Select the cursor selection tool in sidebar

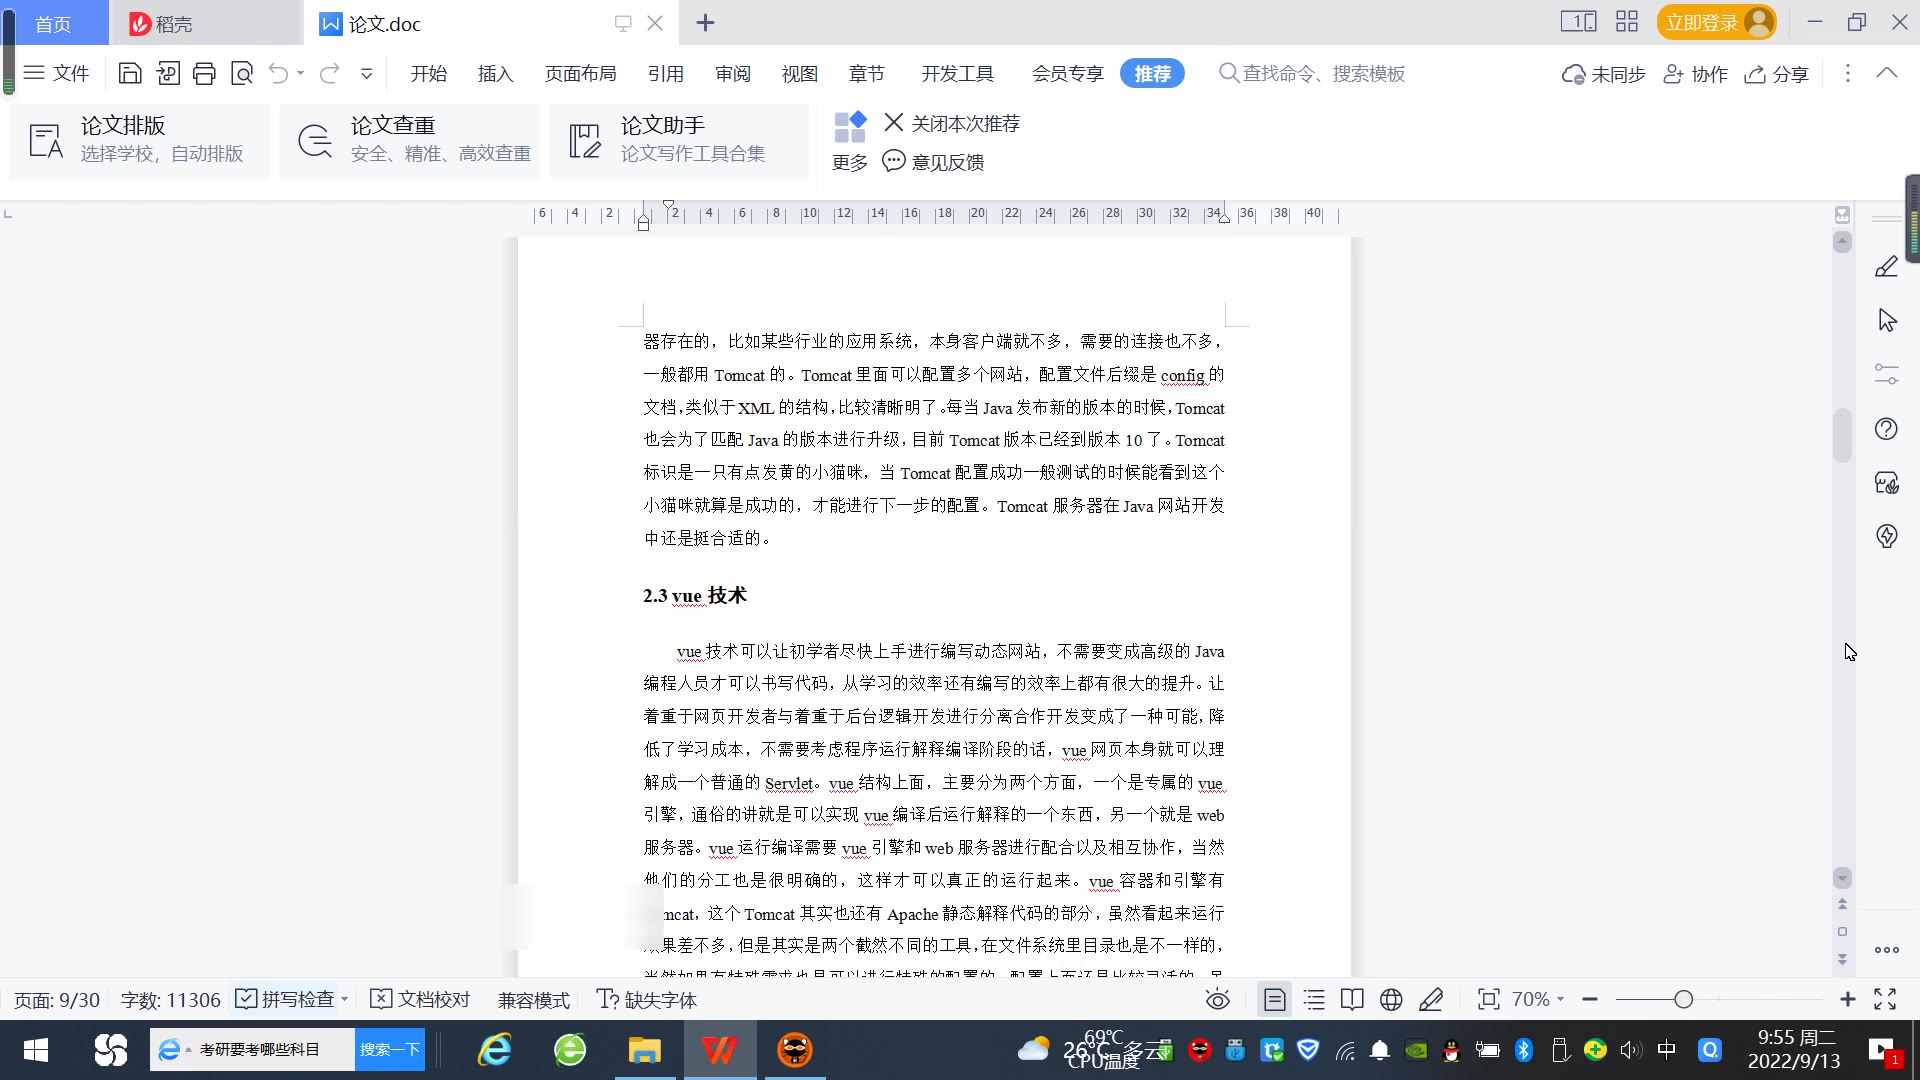click(1886, 320)
